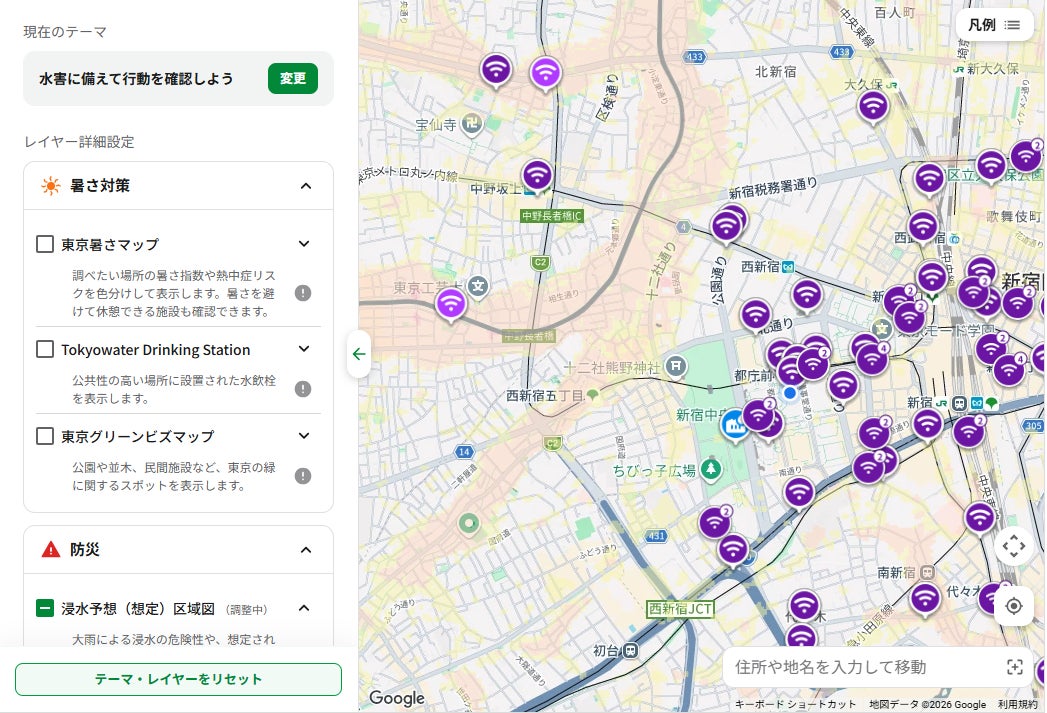Image resolution: width=1047 pixels, height=713 pixels.
Task: Click the 十二社熊野神社 shrine icon
Action: coord(676,365)
